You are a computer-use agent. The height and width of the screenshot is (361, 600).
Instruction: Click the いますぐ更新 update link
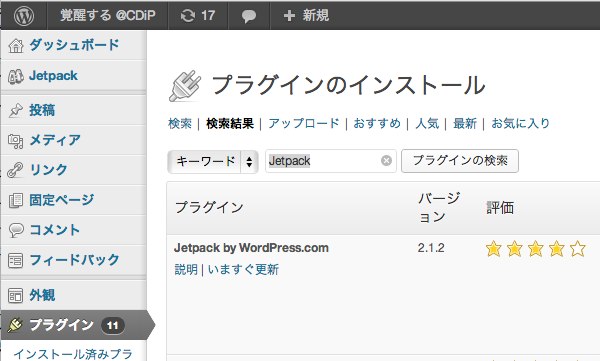pyautogui.click(x=243, y=270)
